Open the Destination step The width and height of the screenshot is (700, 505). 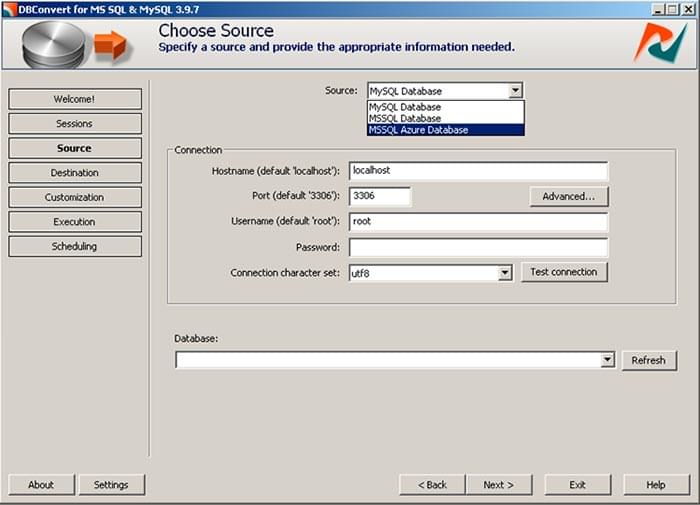coord(75,173)
